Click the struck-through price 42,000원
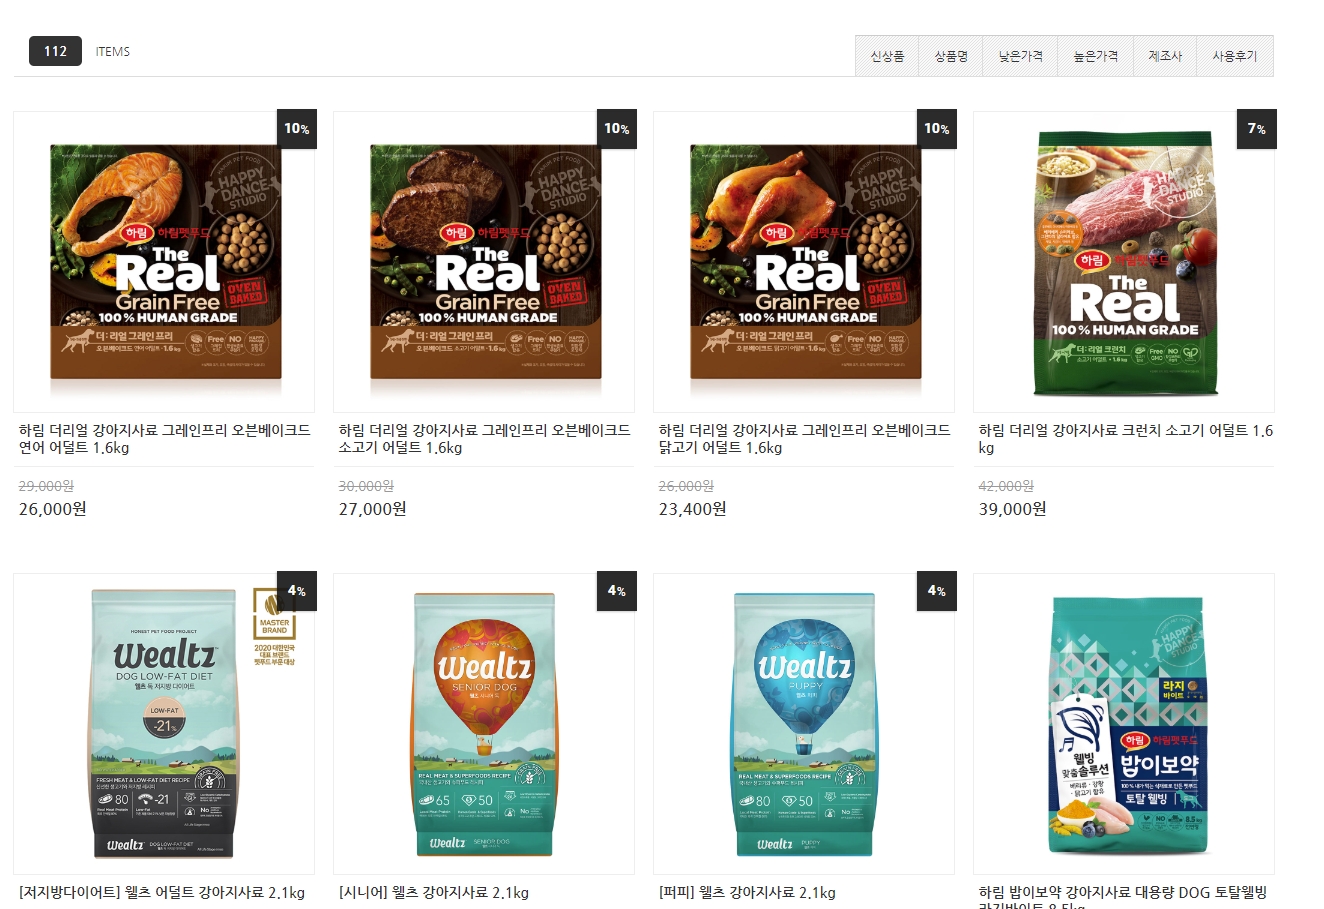Image resolution: width=1324 pixels, height=909 pixels. click(x=1006, y=486)
